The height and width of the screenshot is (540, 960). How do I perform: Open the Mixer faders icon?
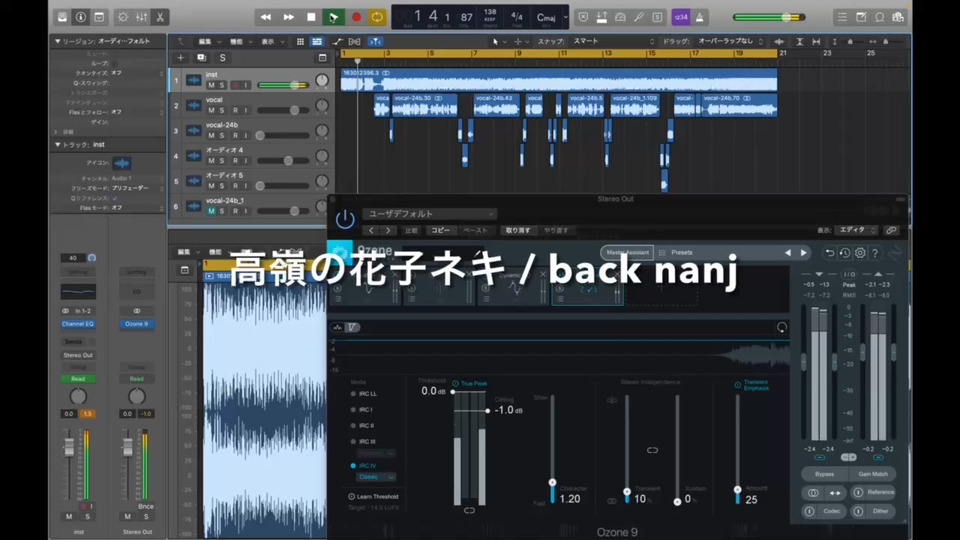coord(141,17)
